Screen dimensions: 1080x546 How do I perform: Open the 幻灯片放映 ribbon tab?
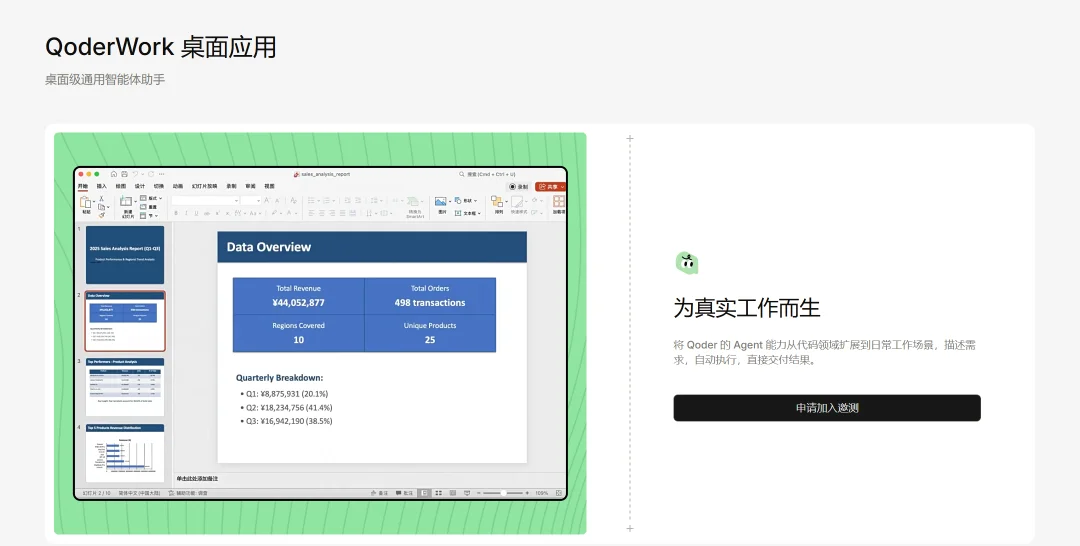click(205, 187)
